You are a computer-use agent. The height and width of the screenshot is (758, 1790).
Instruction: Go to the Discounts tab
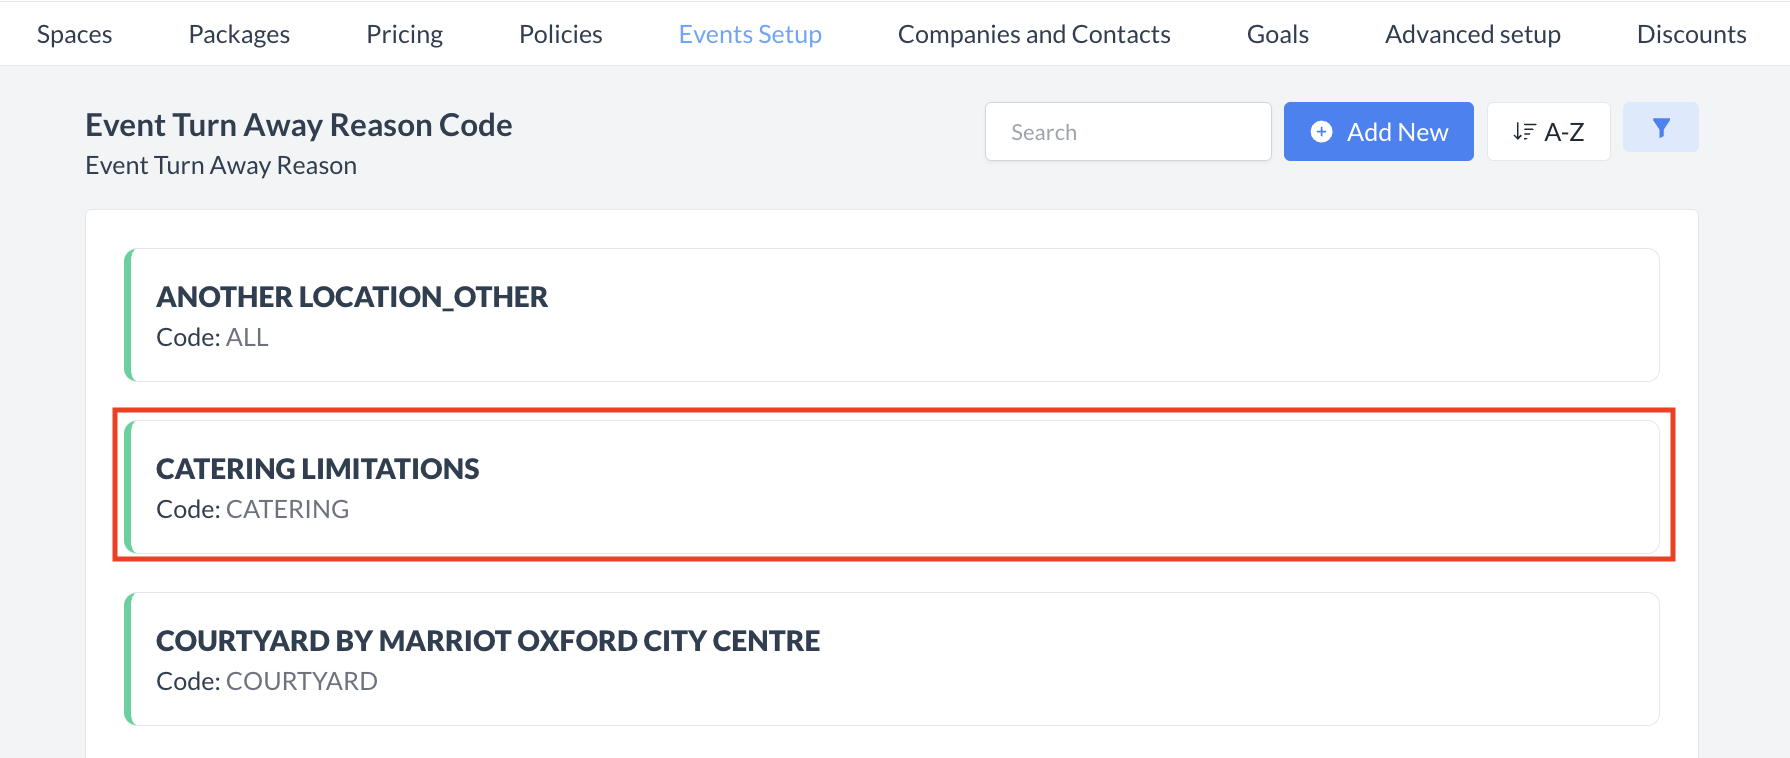click(x=1691, y=34)
